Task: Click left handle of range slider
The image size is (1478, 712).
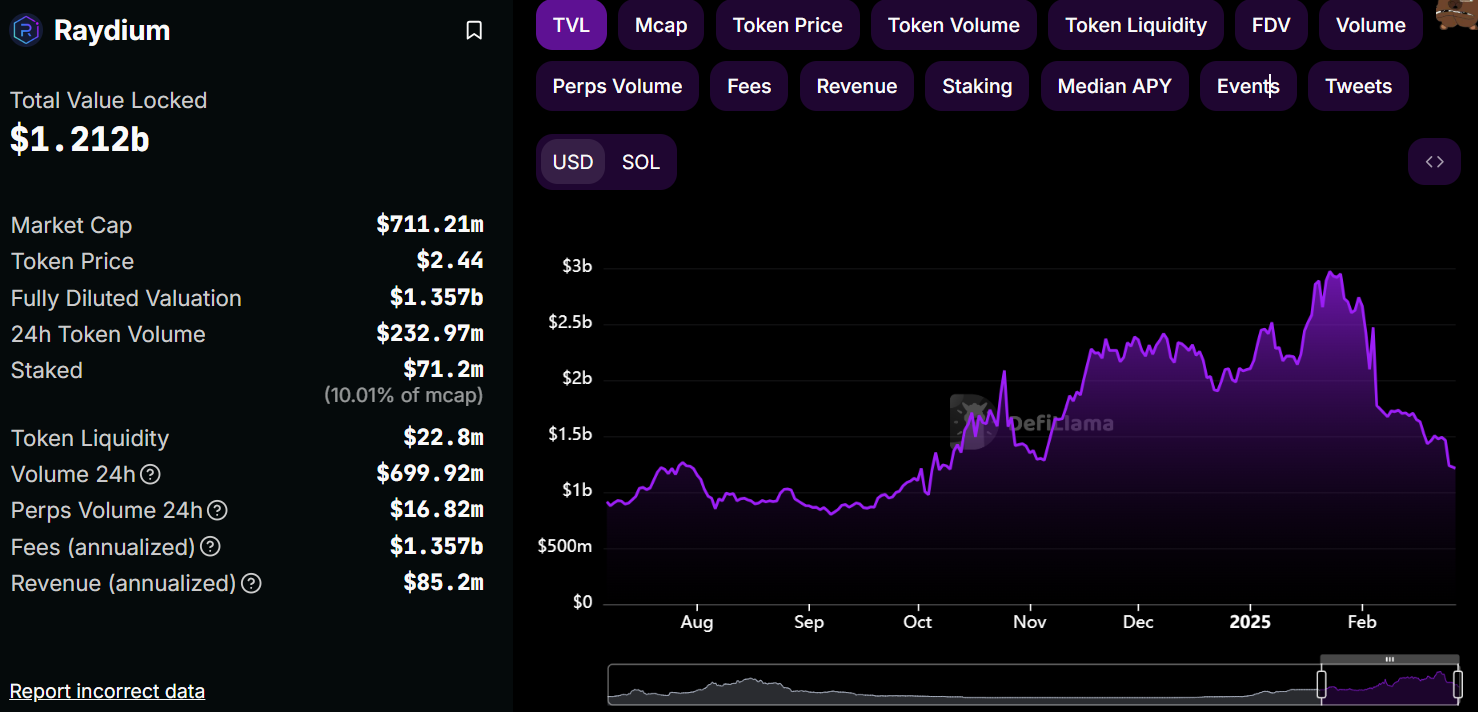Action: (x=1321, y=685)
